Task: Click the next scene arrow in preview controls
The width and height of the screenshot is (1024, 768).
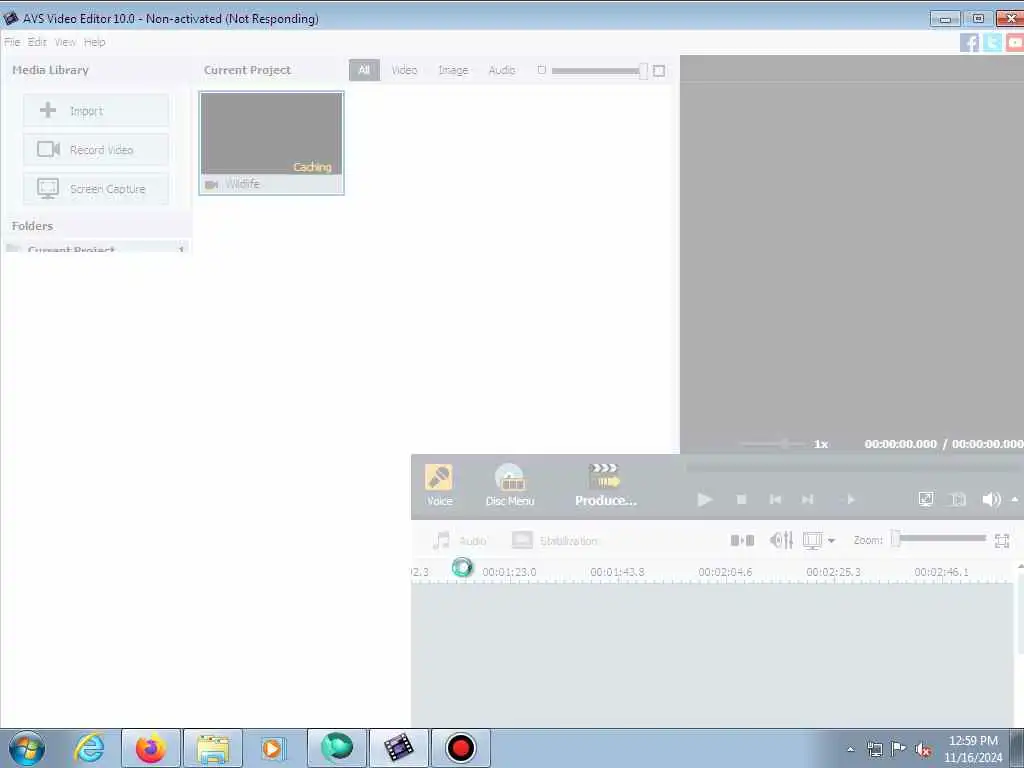Action: [x=850, y=500]
